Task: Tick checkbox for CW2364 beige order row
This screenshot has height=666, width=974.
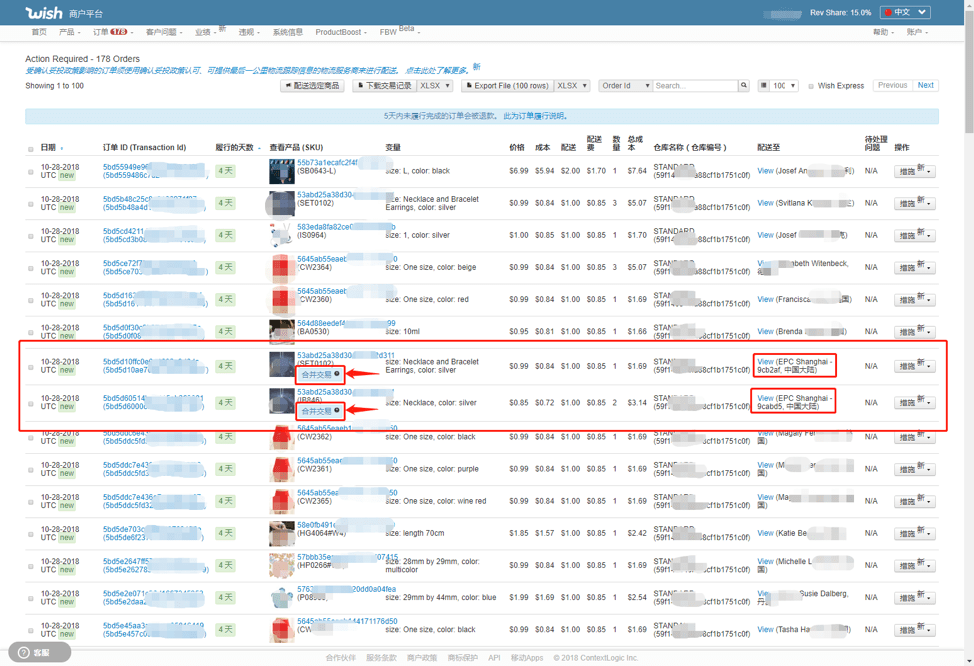Action: click(30, 268)
